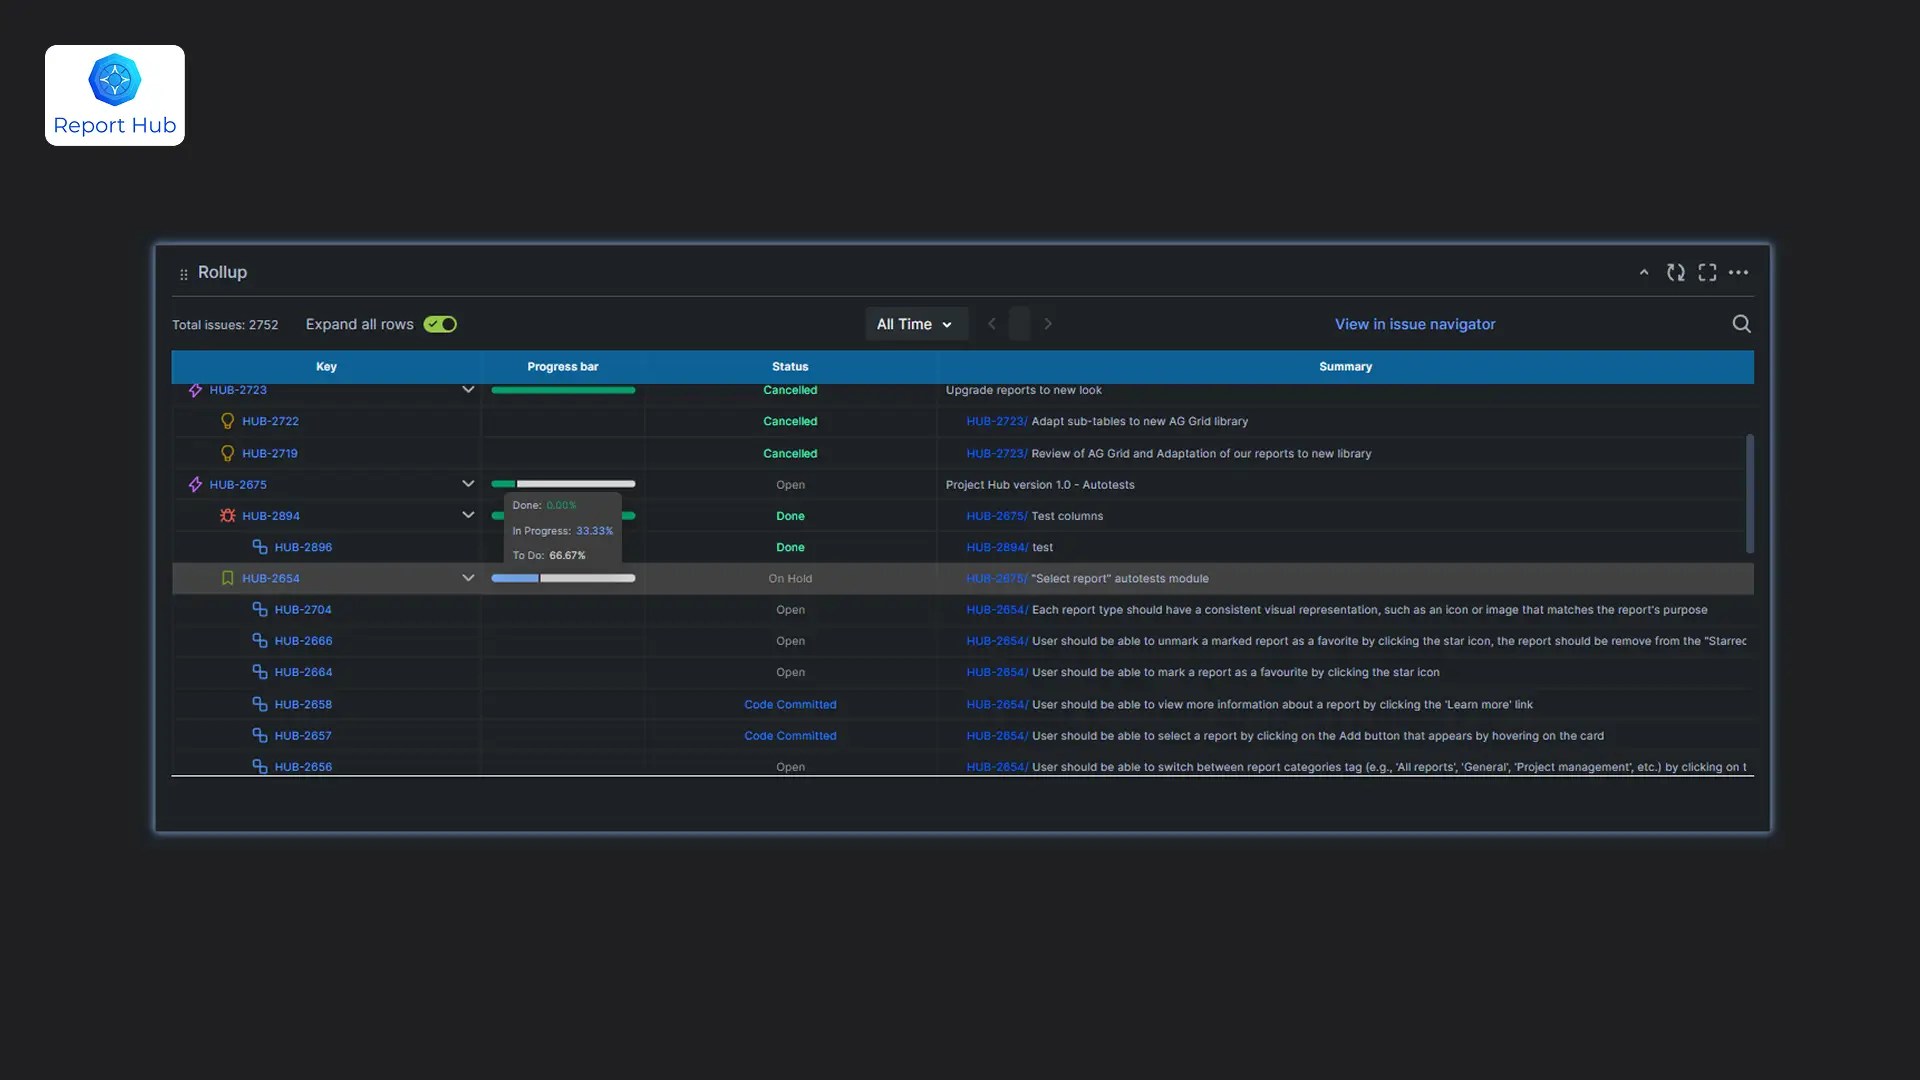Open issue HUB-2664 key link
This screenshot has width=1920, height=1080.
303,672
